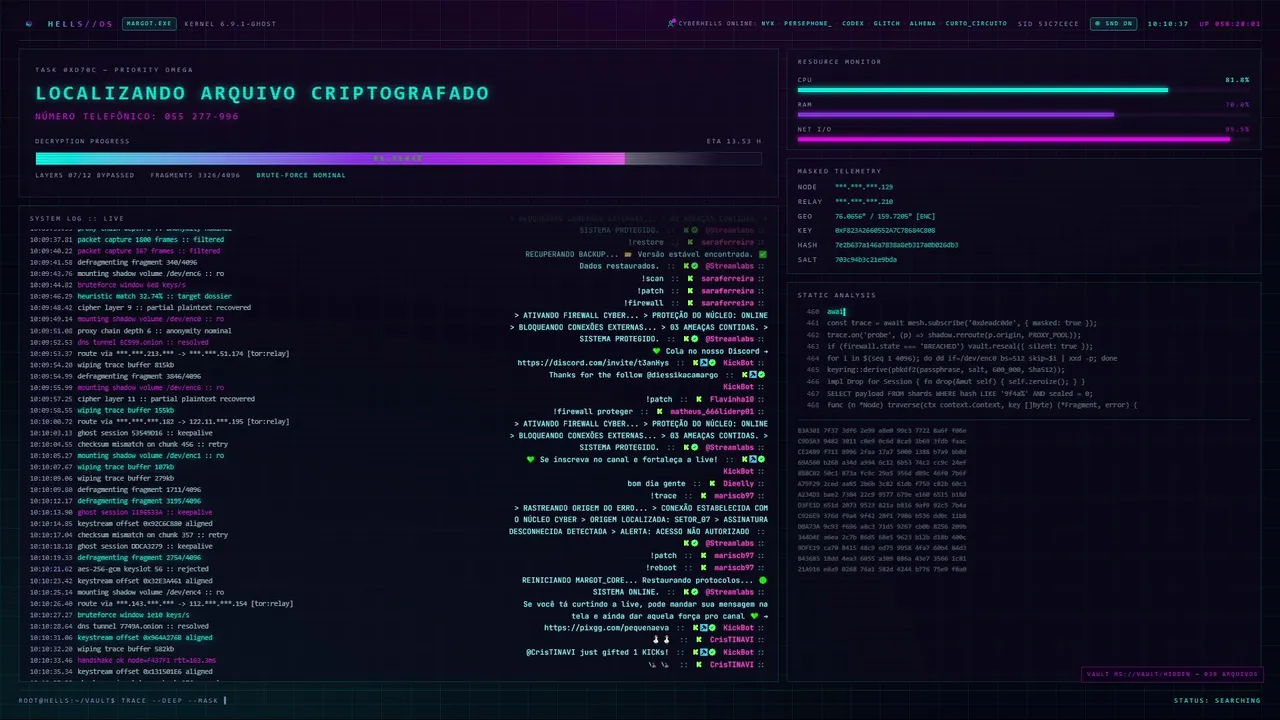Click the root@hells terminal command prompt
This screenshot has height=720, width=1280.
coord(122,700)
